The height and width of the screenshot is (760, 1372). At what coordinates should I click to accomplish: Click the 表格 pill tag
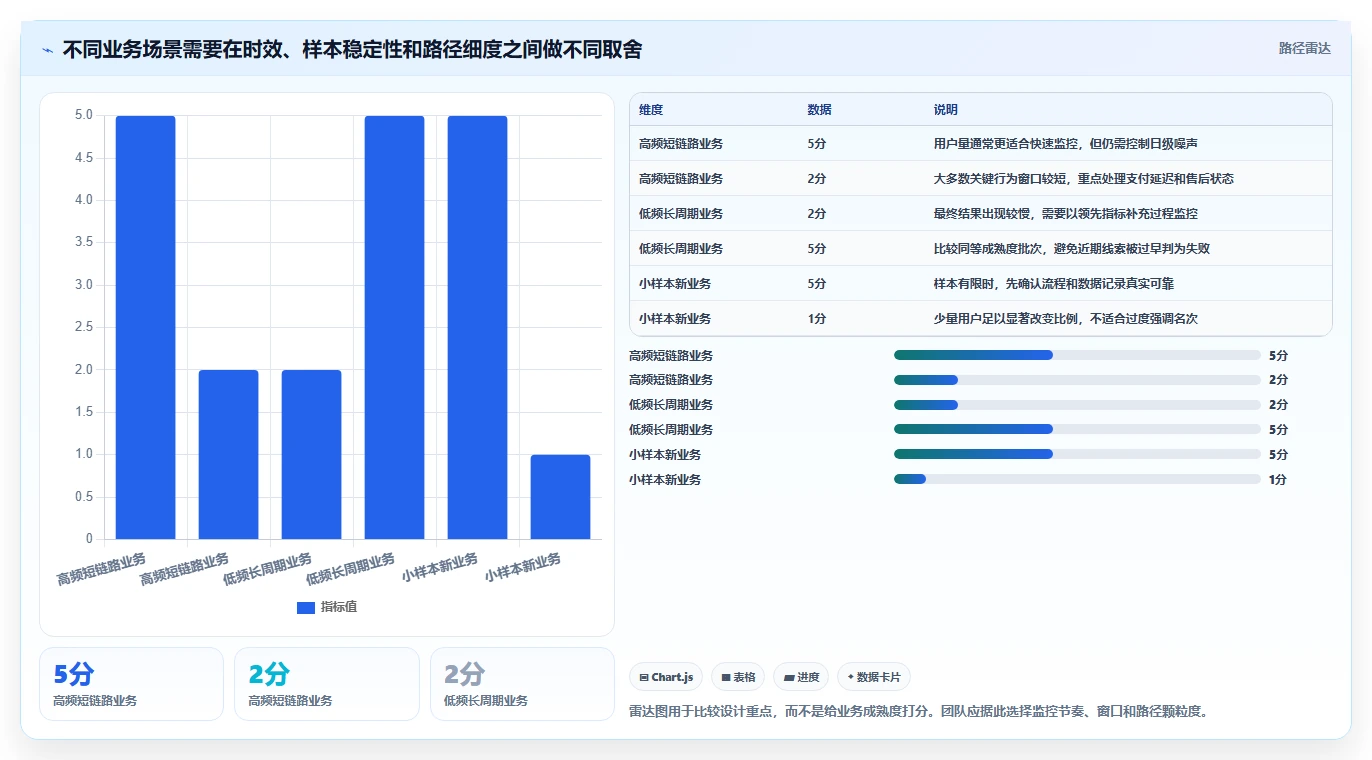pos(738,677)
